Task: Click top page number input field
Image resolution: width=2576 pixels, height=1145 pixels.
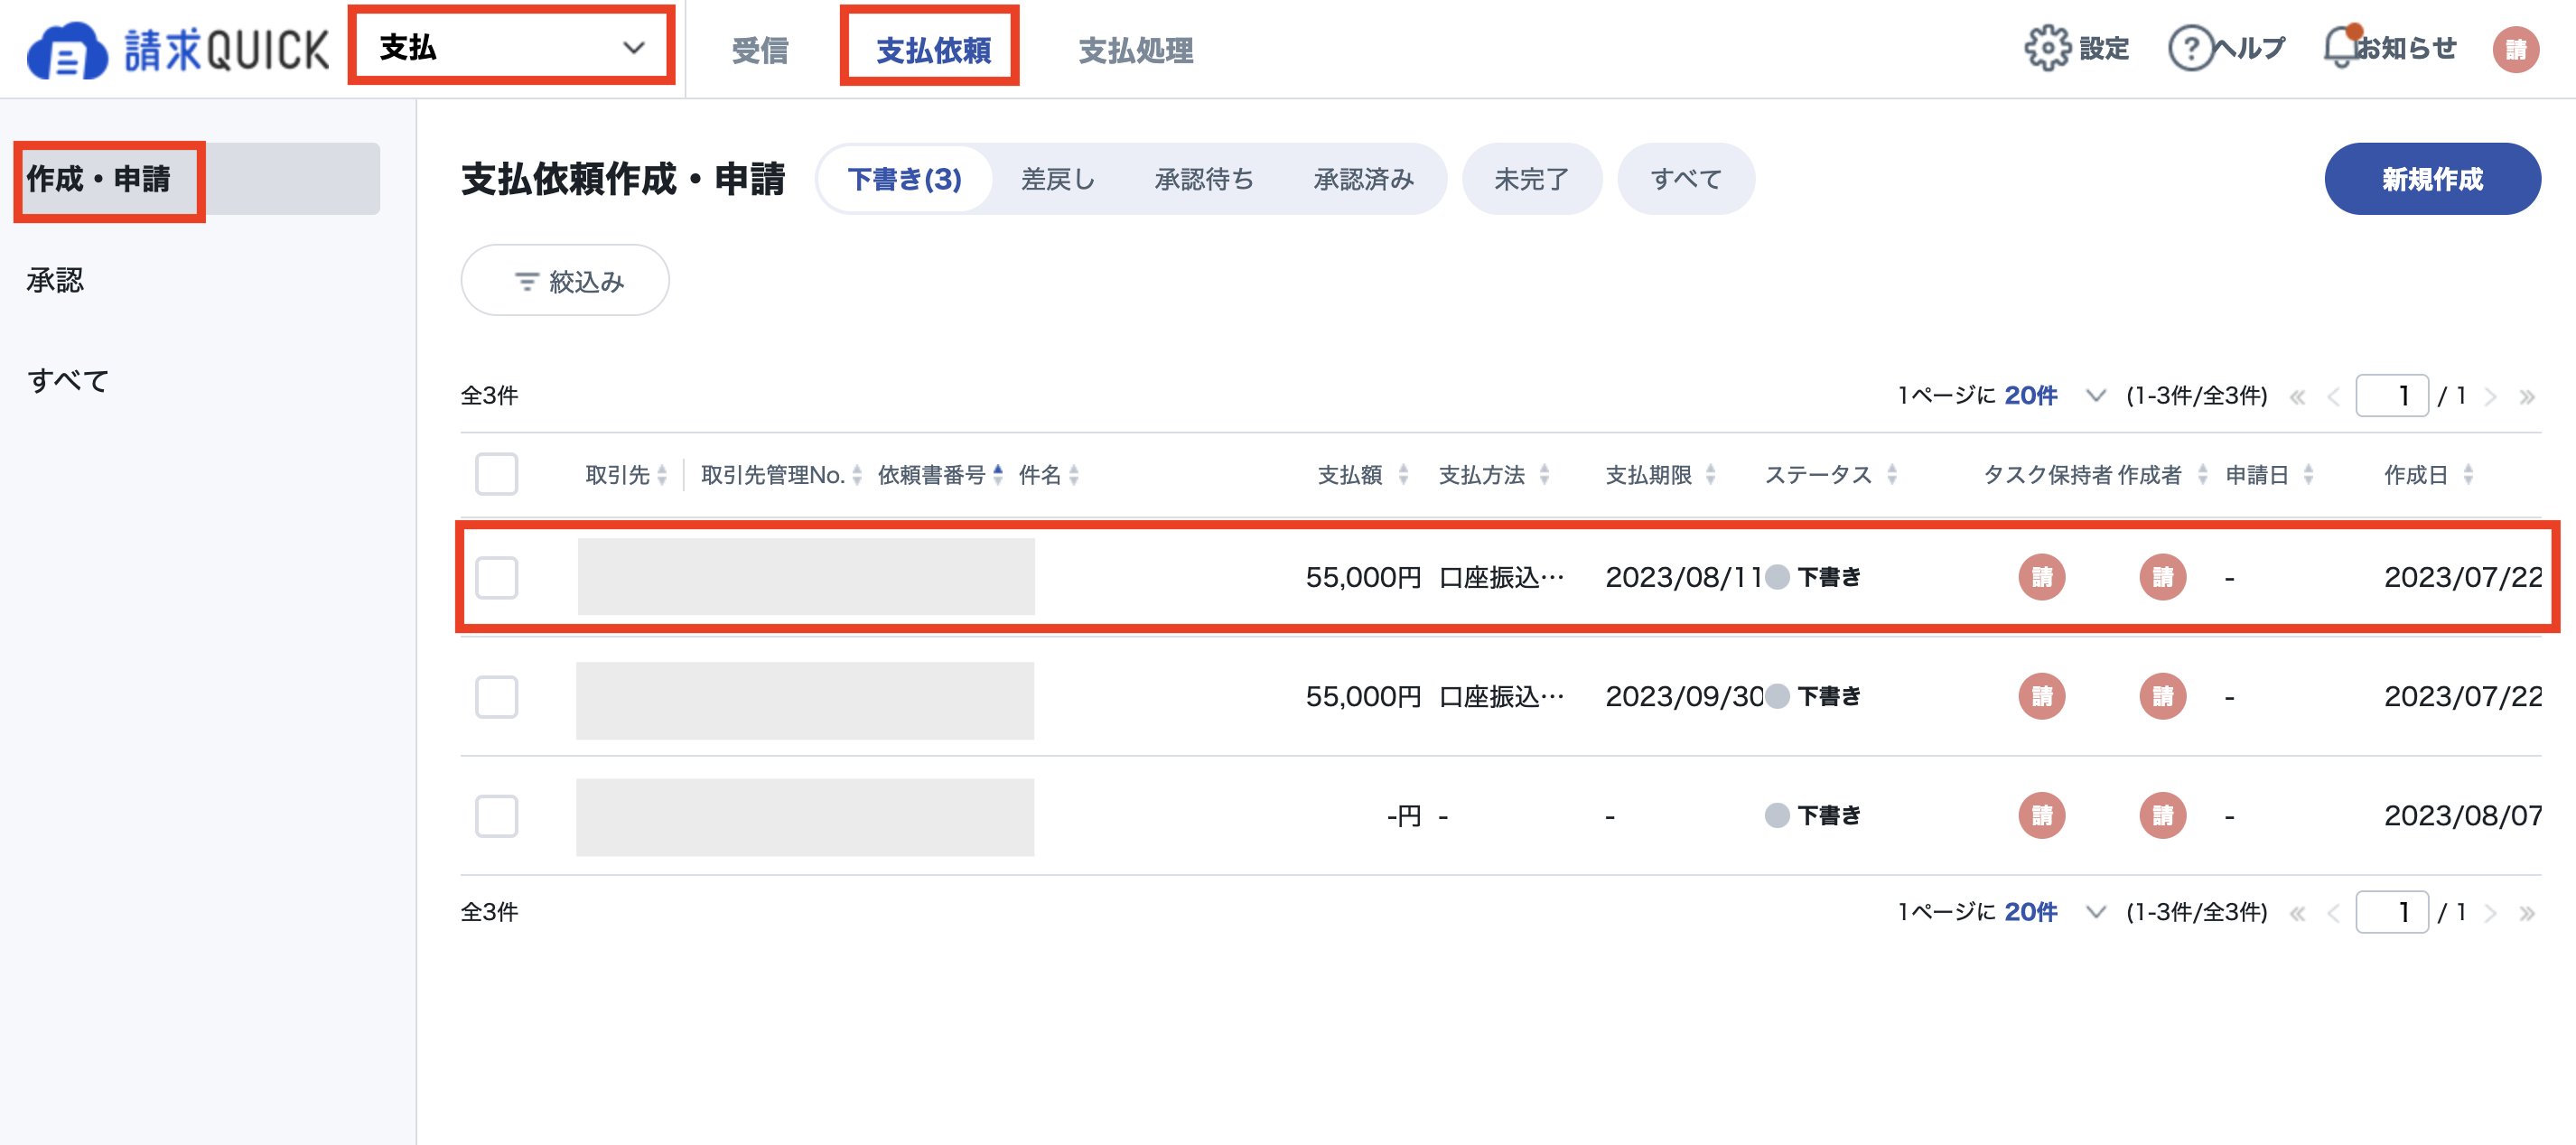Action: click(2391, 396)
